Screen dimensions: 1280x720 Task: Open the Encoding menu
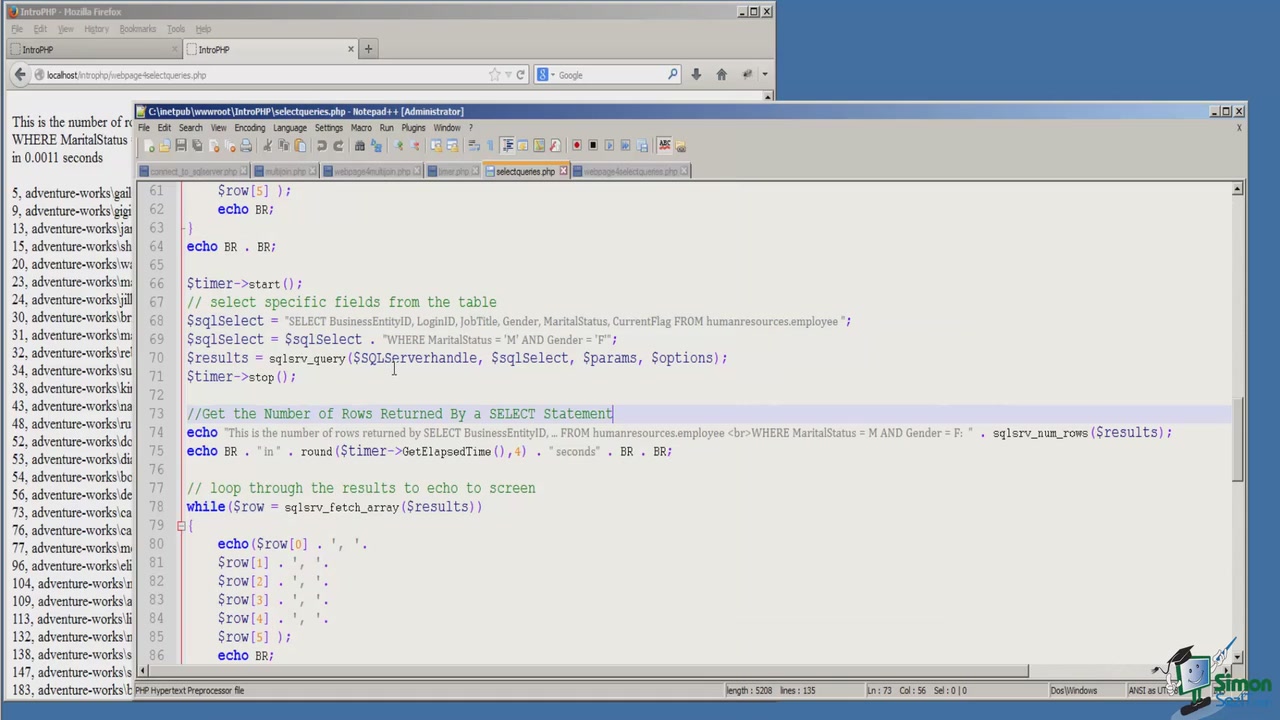249,128
